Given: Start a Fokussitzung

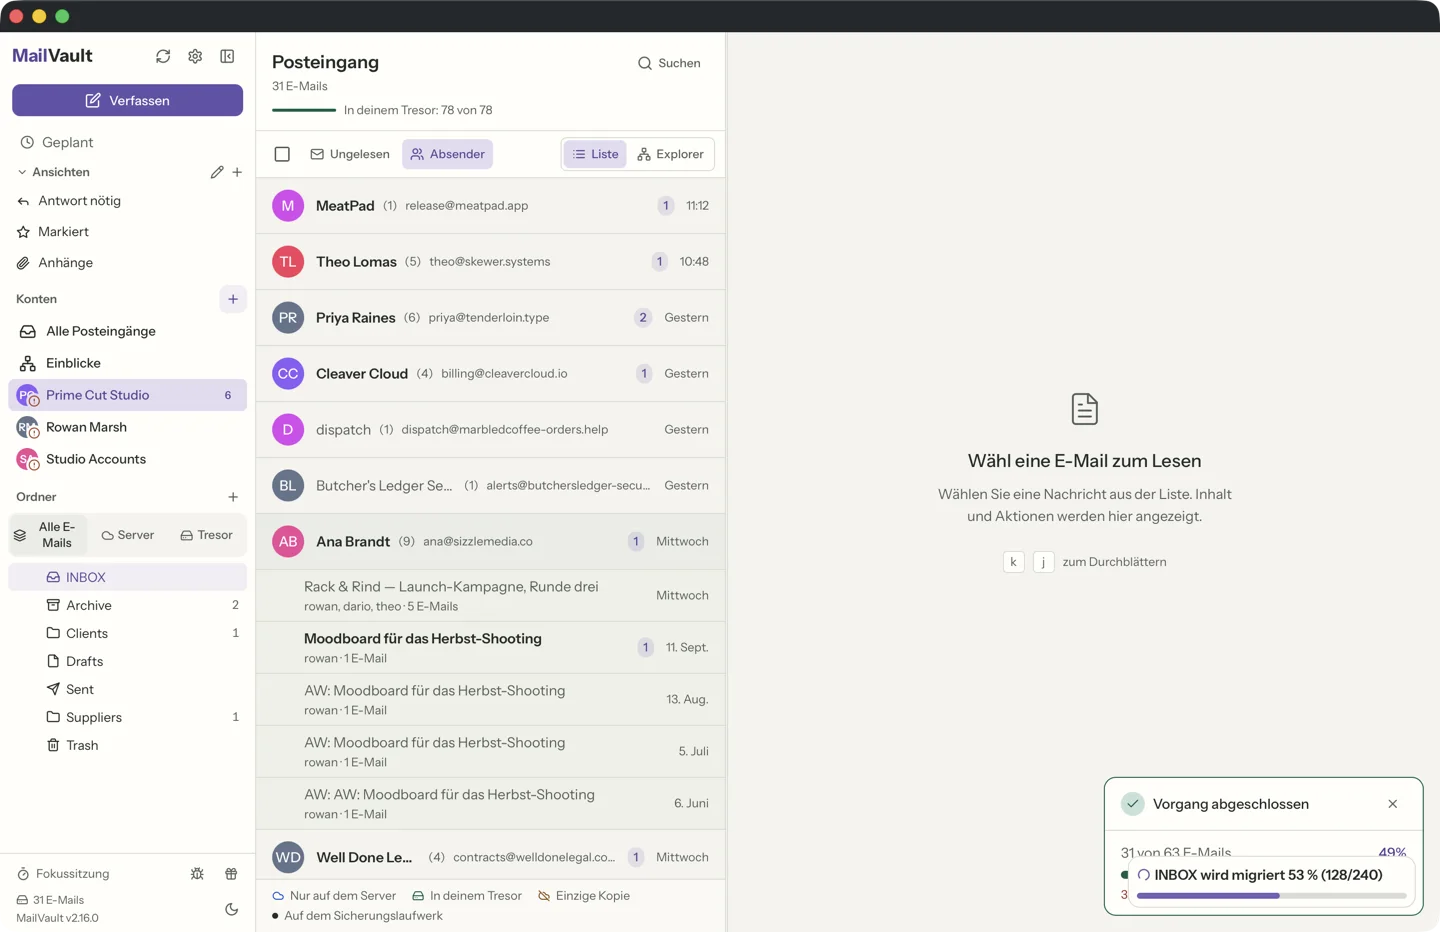Looking at the screenshot, I should point(63,874).
